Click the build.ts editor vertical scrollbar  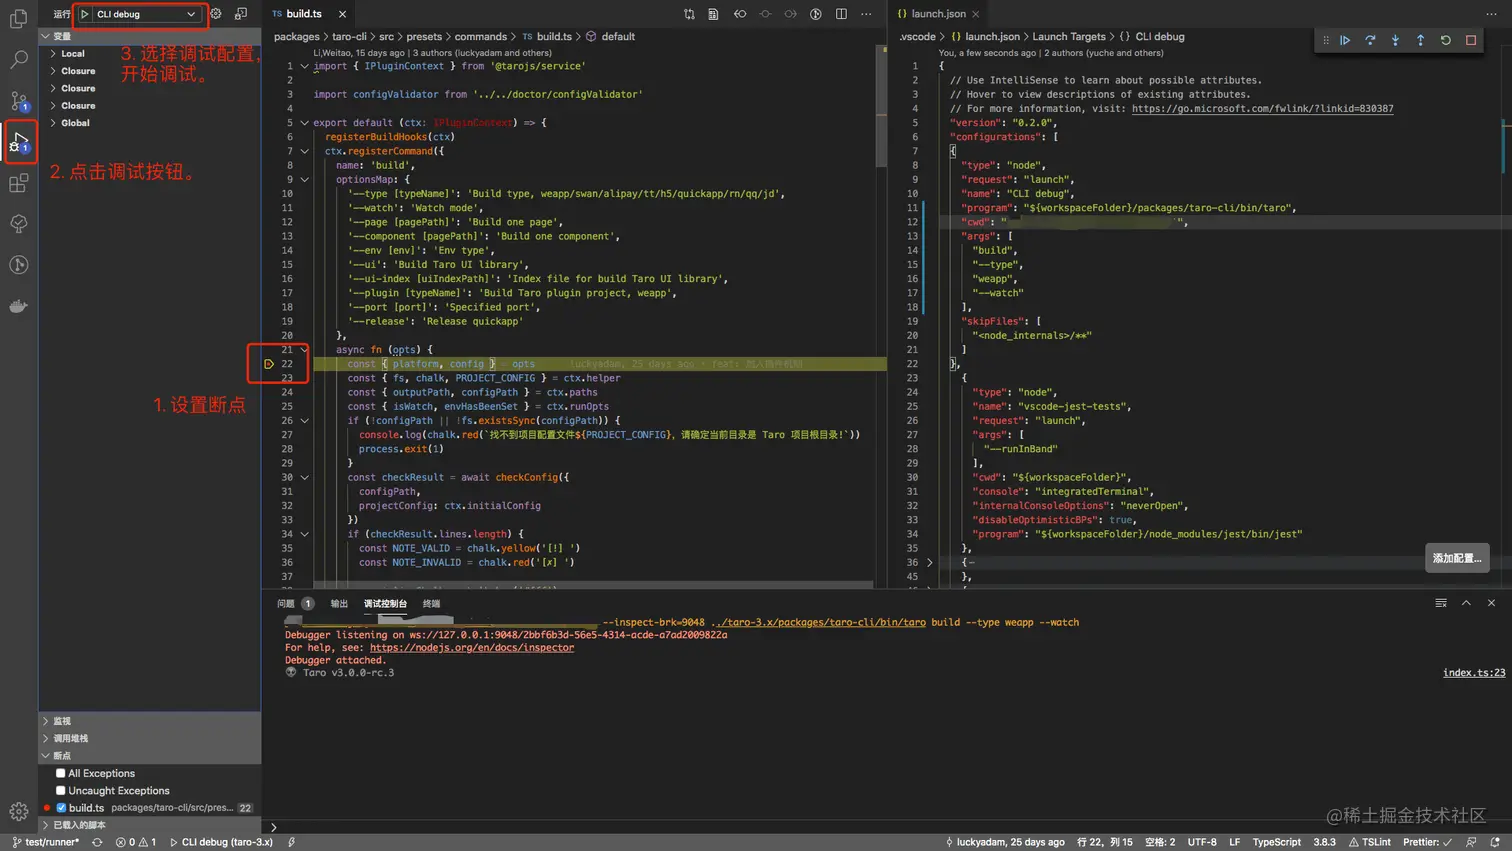pos(880,107)
